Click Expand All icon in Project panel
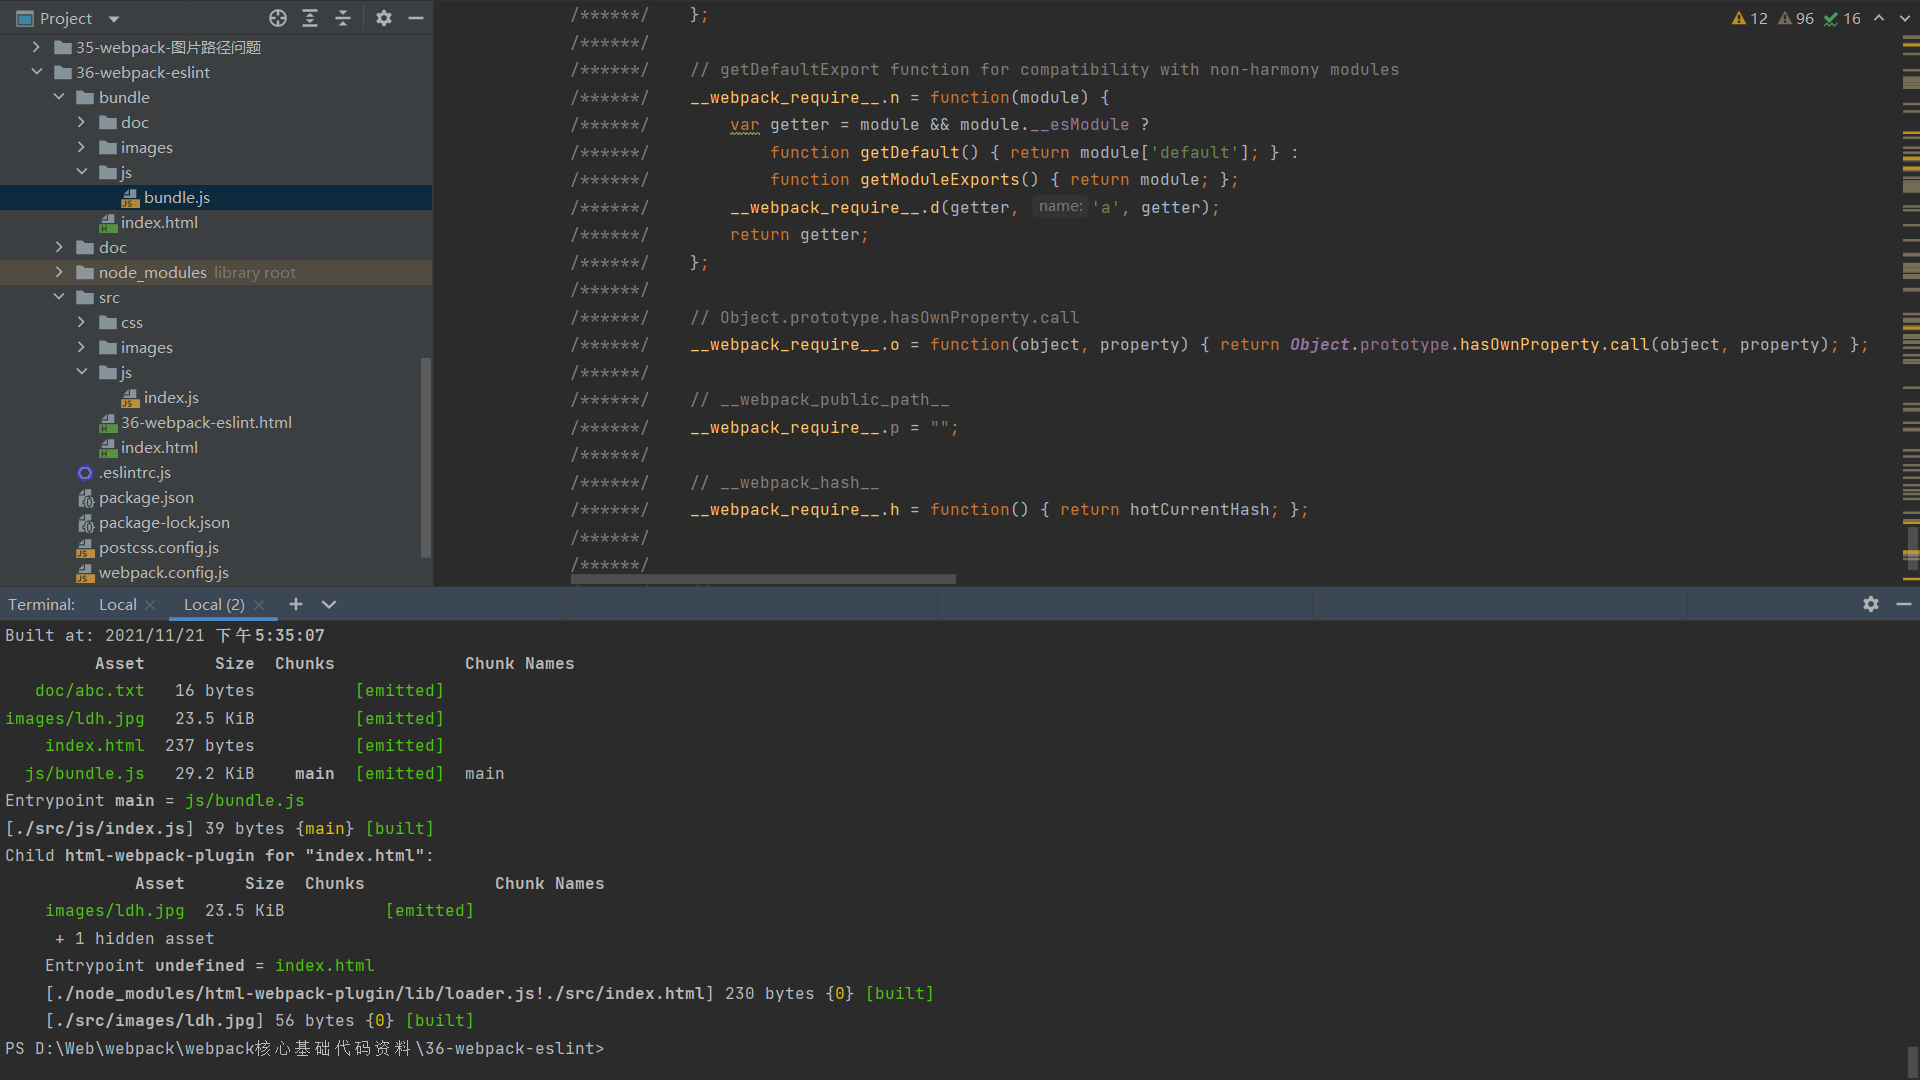 pyautogui.click(x=310, y=18)
